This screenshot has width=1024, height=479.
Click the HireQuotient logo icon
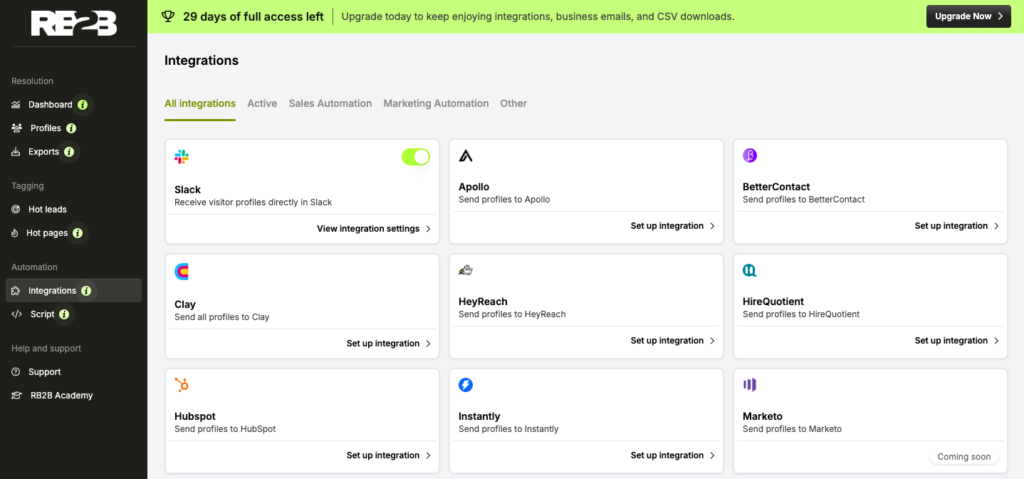[x=750, y=271]
